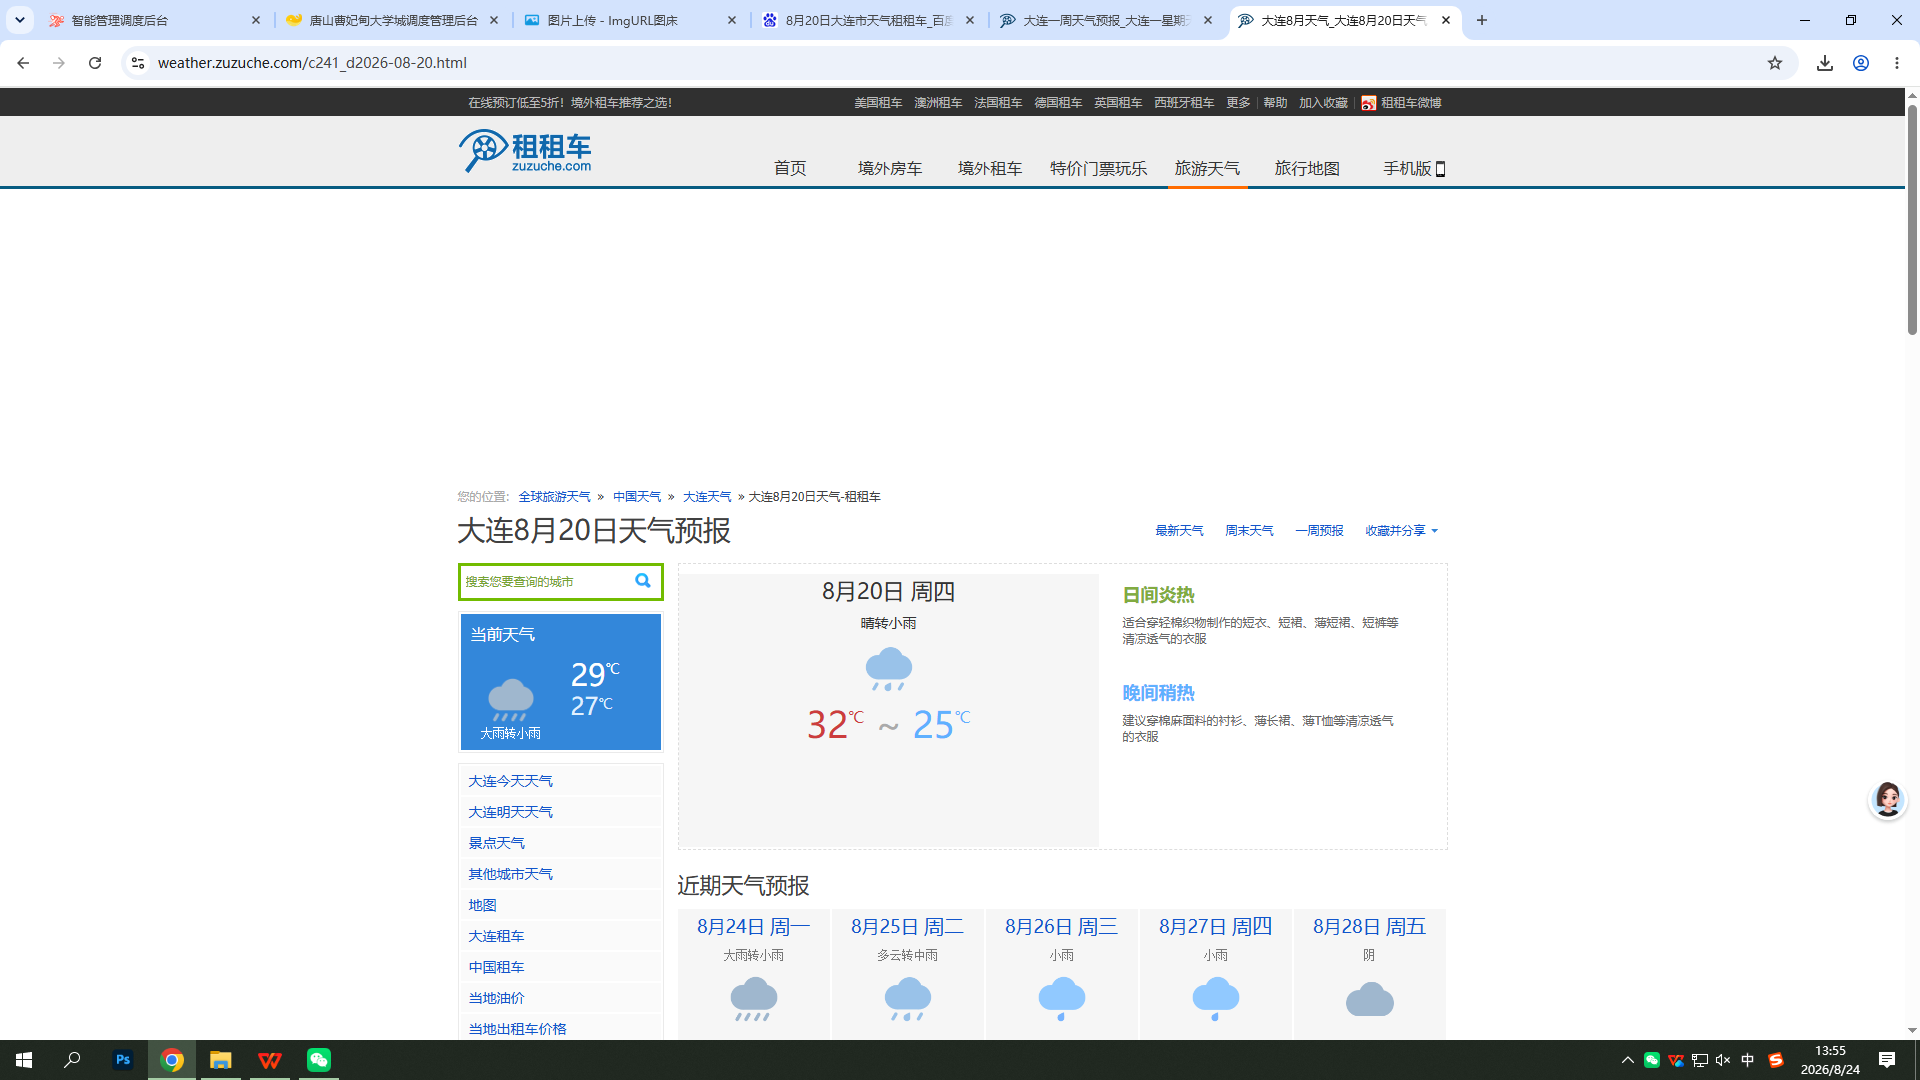Open Chrome downloads icon

click(1825, 63)
